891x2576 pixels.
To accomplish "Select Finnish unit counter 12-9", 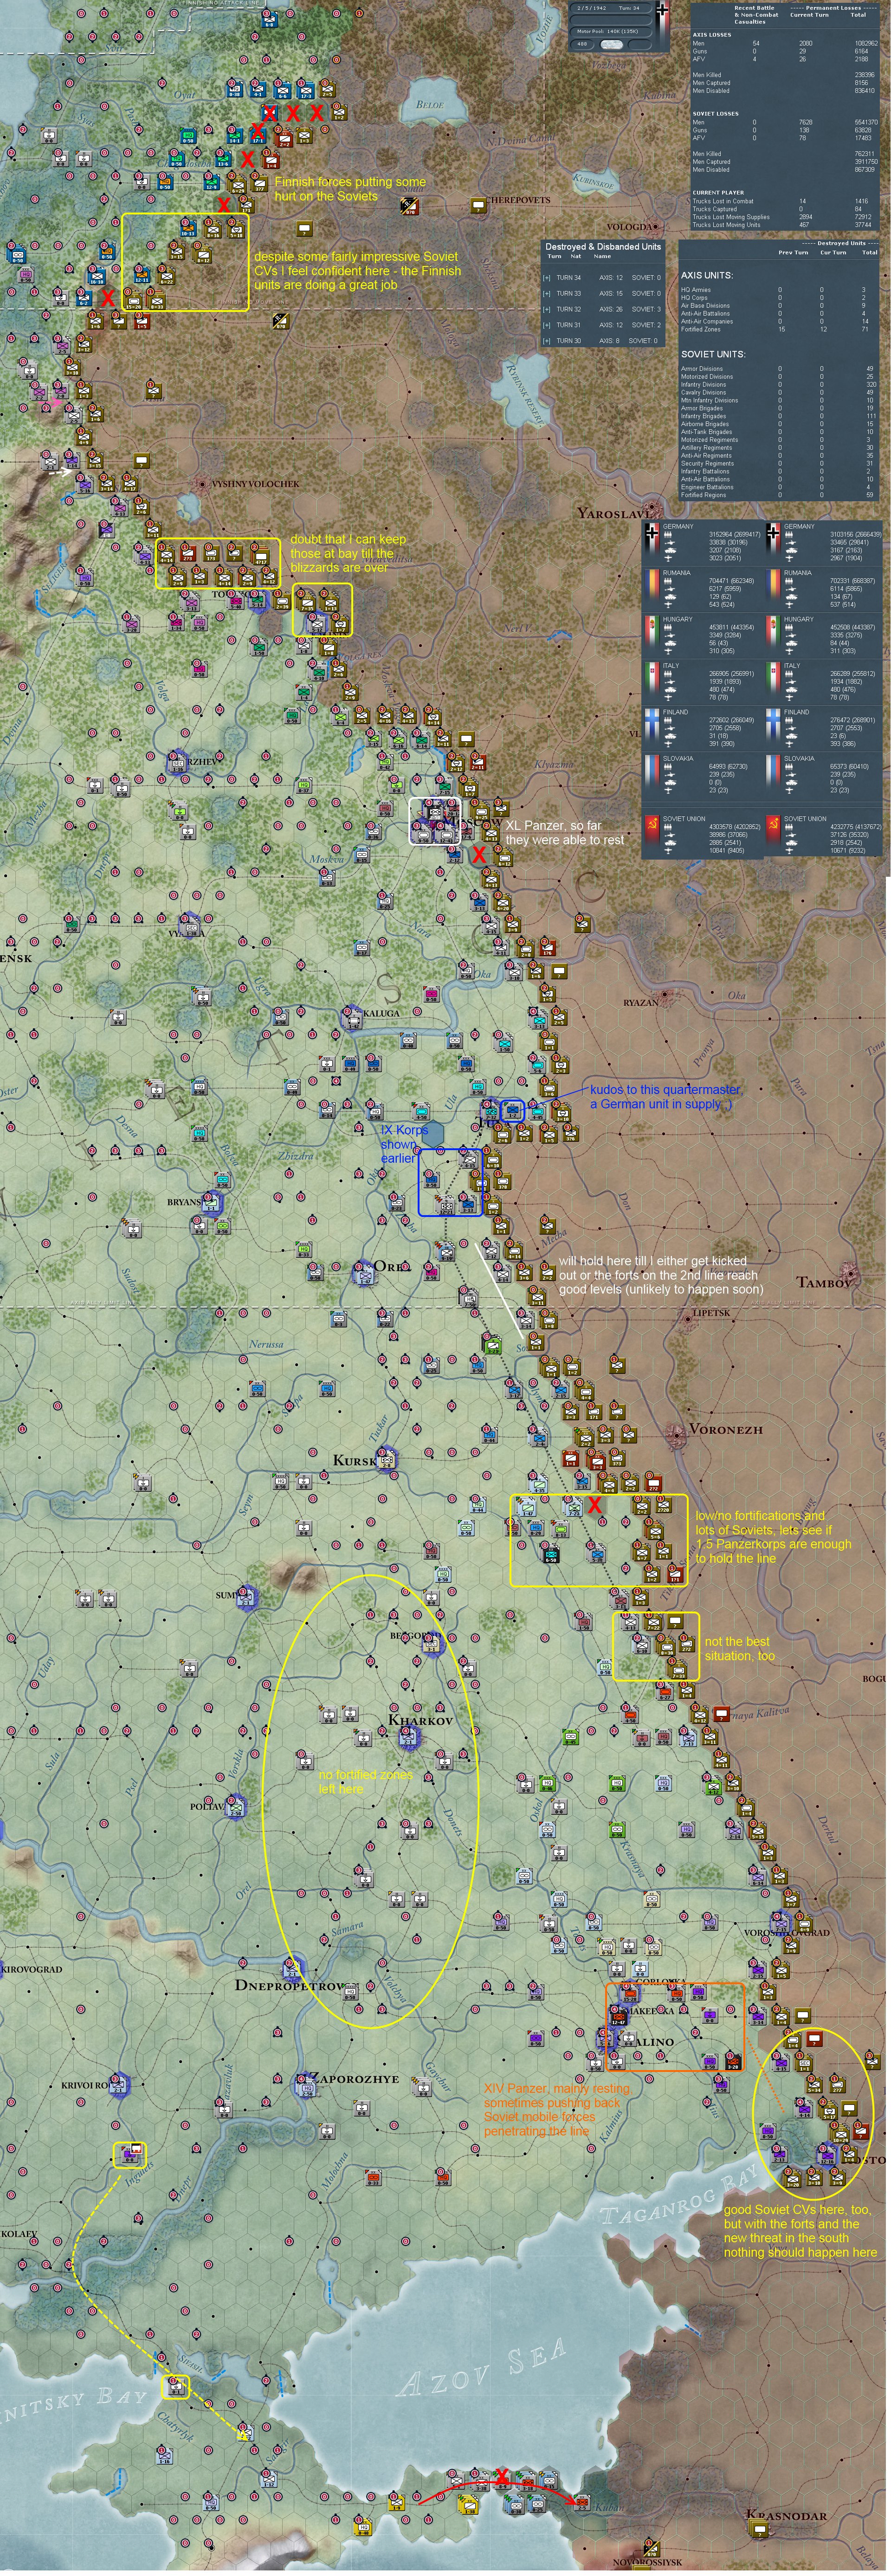I will 212,182.
